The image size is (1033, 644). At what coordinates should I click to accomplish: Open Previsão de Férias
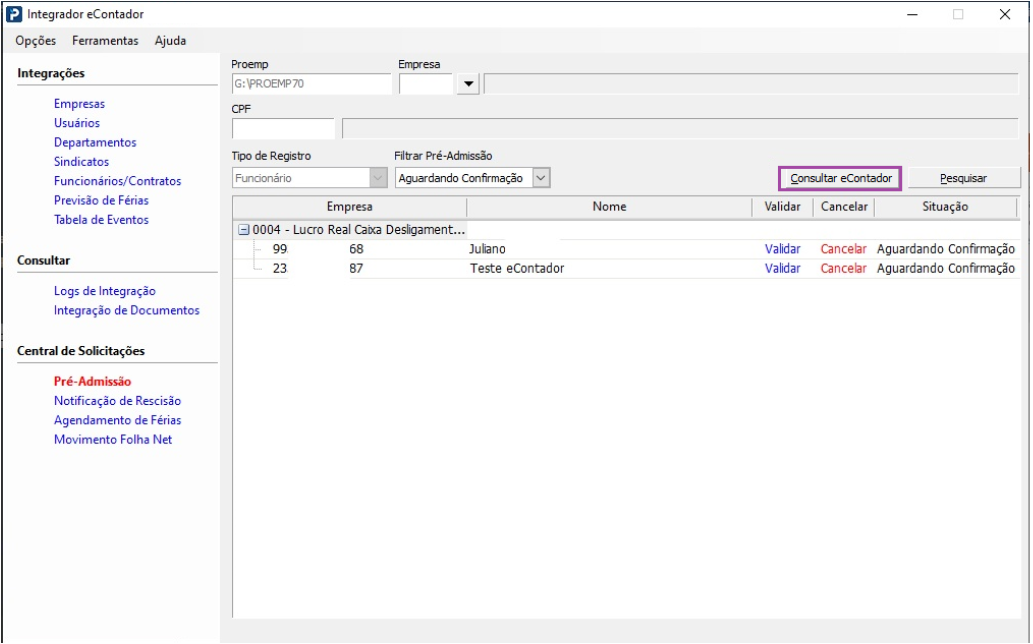pos(101,200)
